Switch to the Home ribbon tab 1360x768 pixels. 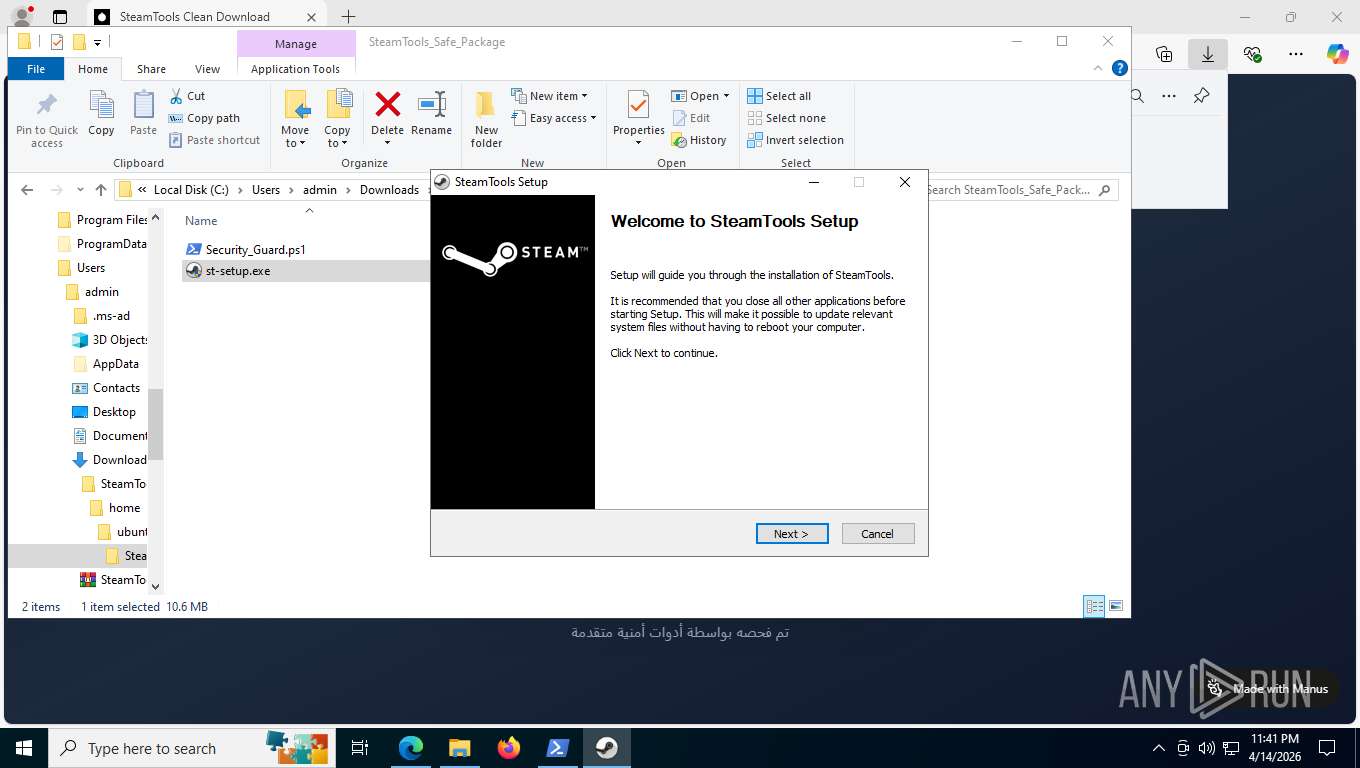coord(93,69)
